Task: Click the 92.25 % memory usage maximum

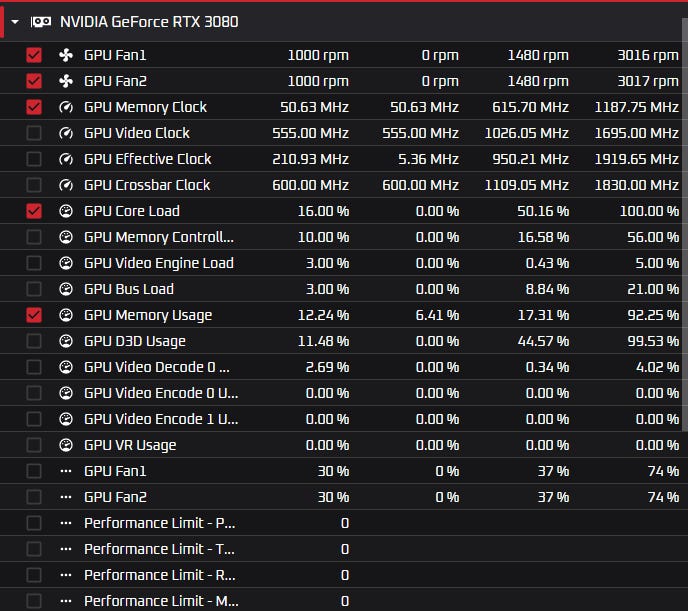Action: 653,315
